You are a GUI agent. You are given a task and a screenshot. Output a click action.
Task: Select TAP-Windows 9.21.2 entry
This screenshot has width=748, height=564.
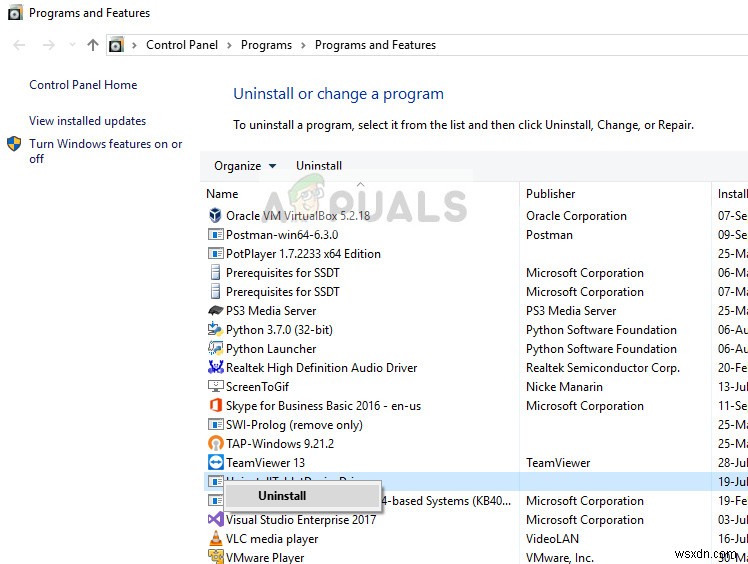(280, 444)
